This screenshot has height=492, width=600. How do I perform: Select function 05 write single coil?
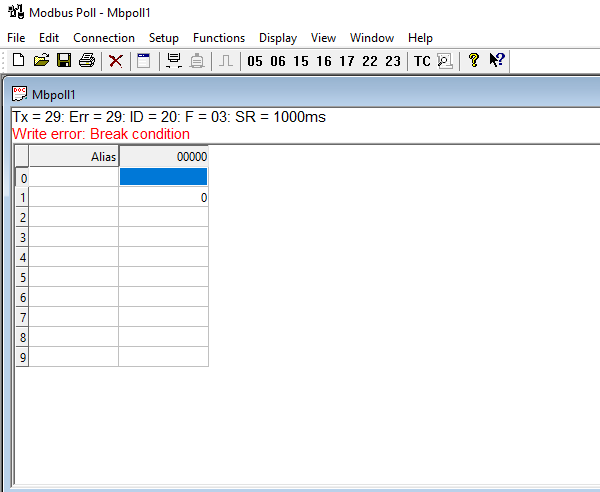(255, 61)
